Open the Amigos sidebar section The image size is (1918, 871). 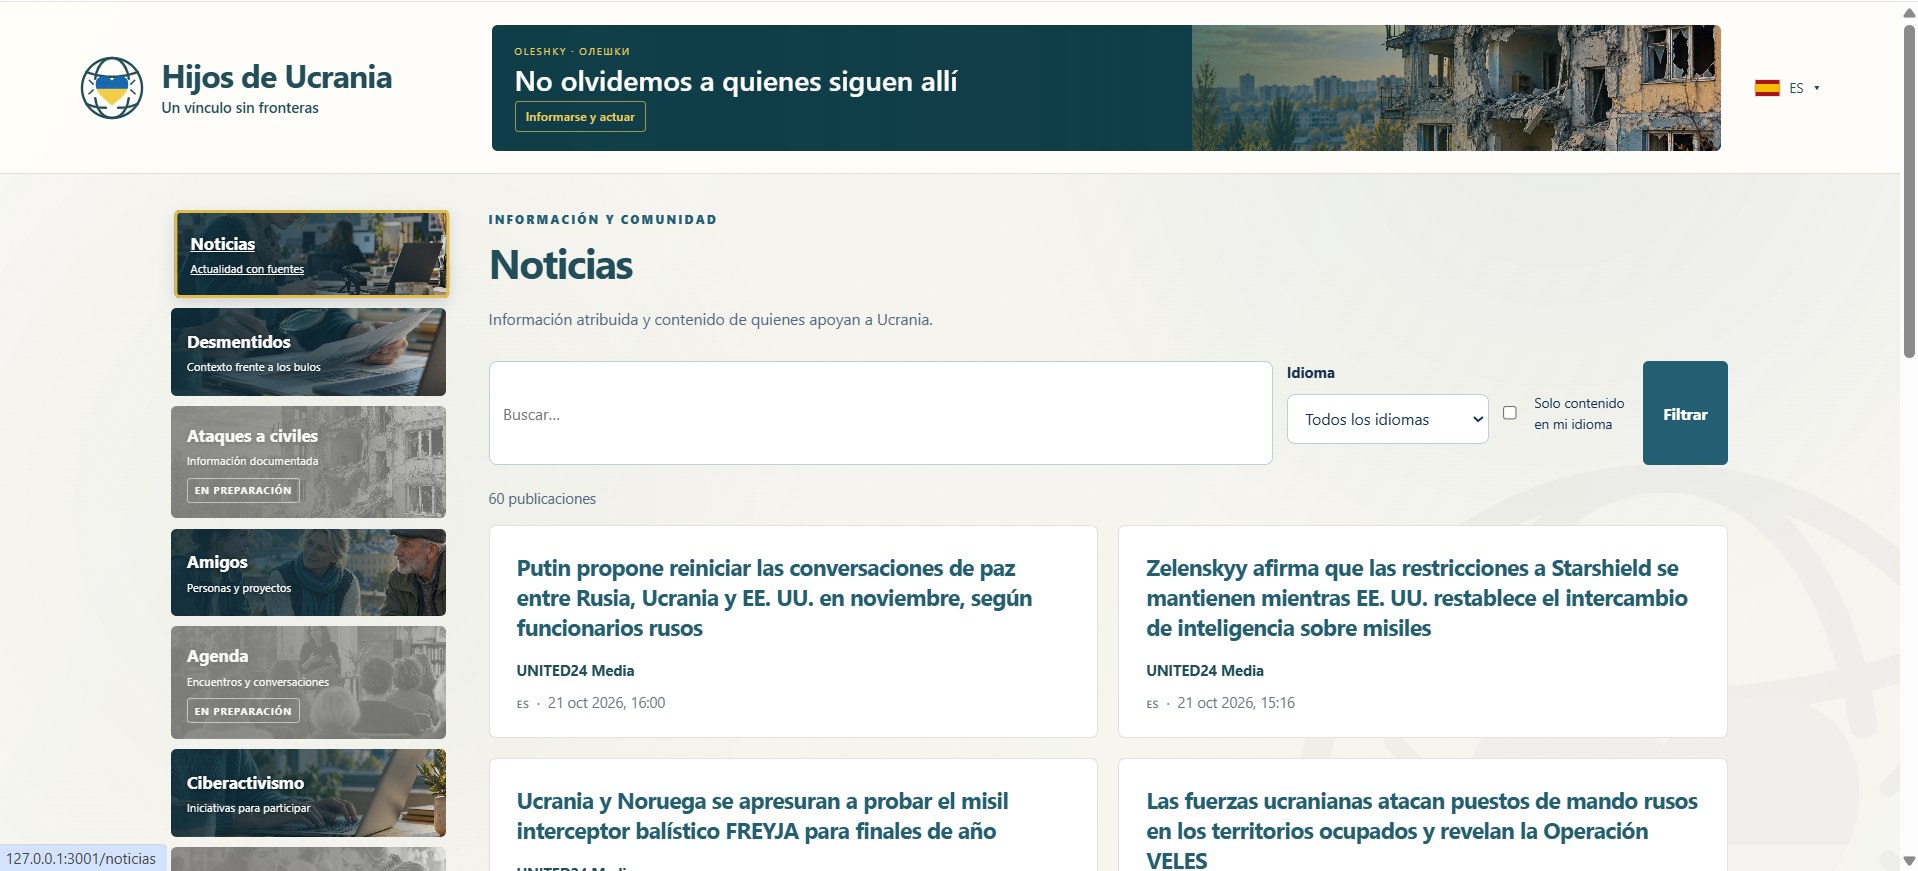[308, 572]
